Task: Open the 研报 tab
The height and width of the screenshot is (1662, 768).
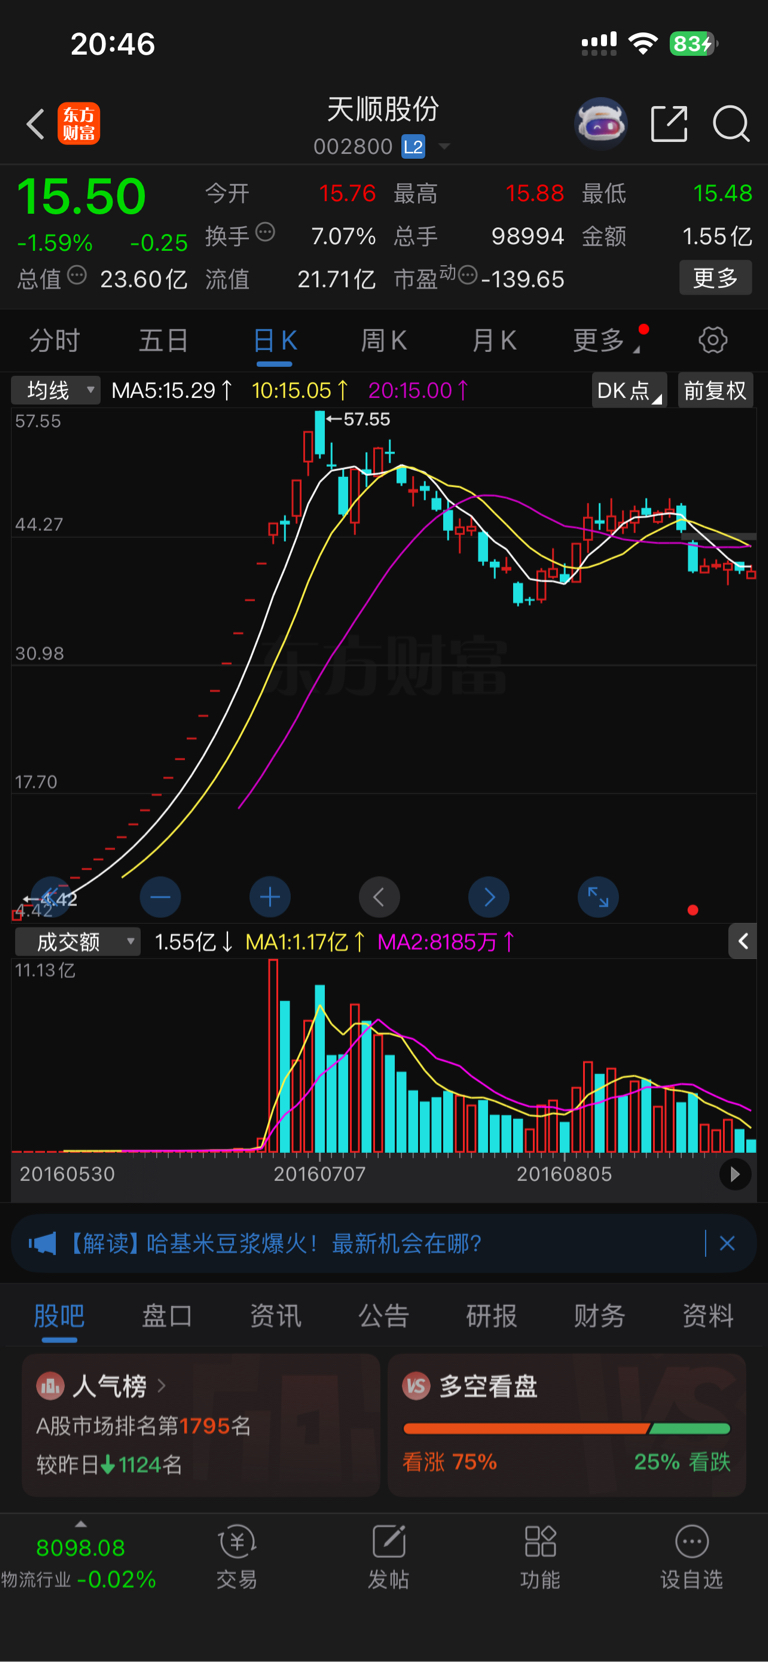Action: coord(492,1316)
